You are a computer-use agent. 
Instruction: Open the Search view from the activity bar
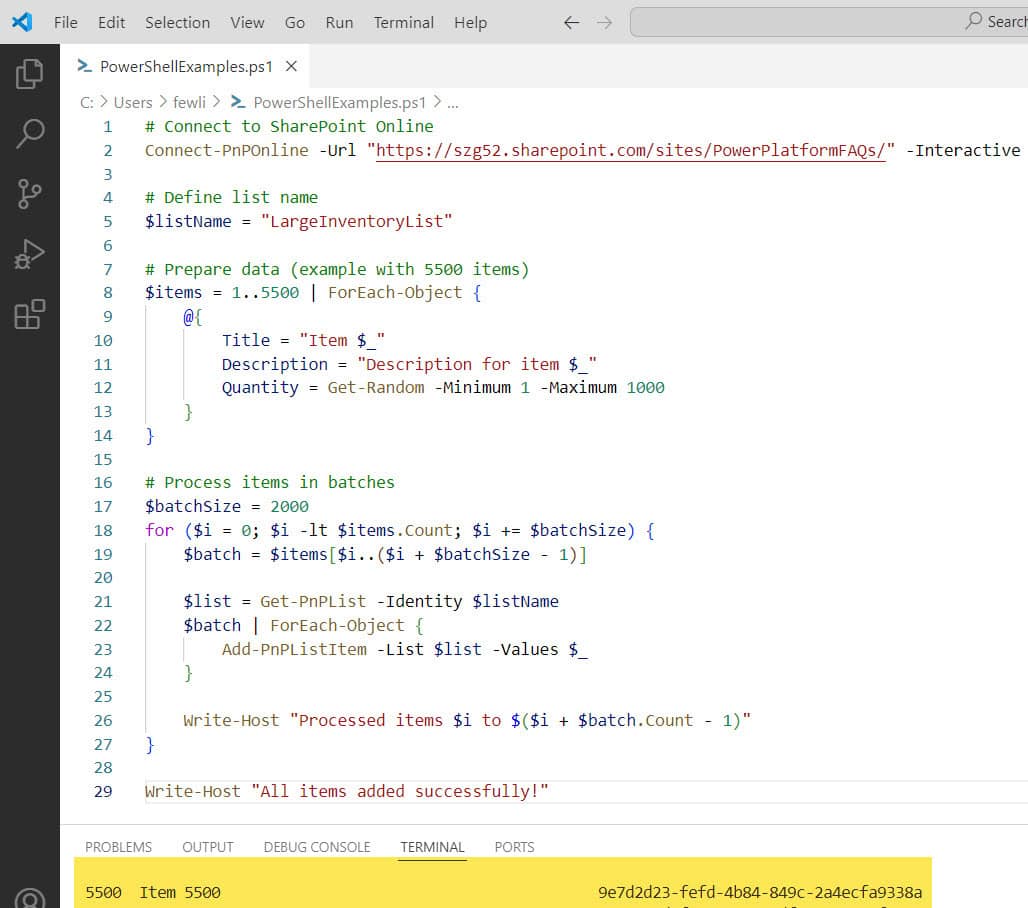30,133
